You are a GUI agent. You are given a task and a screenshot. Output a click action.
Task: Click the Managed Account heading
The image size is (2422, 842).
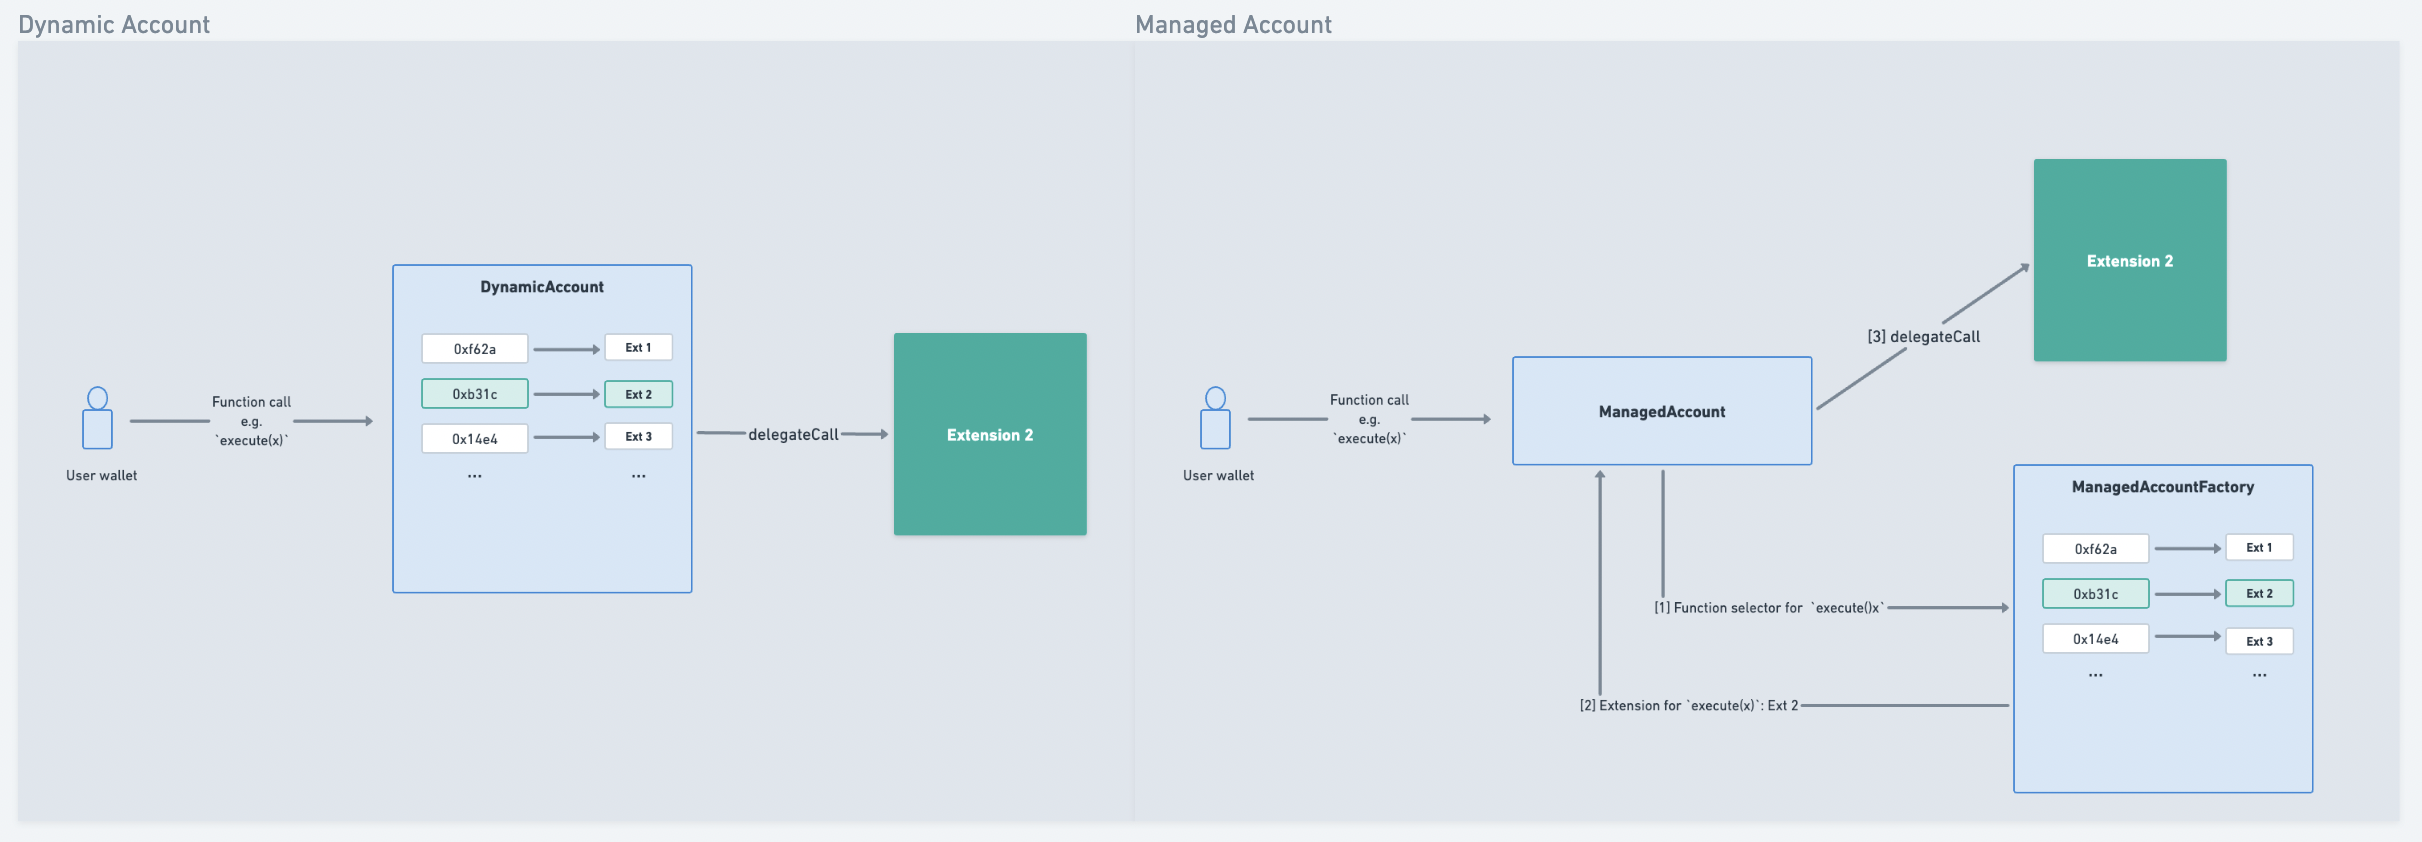pos(1233,25)
